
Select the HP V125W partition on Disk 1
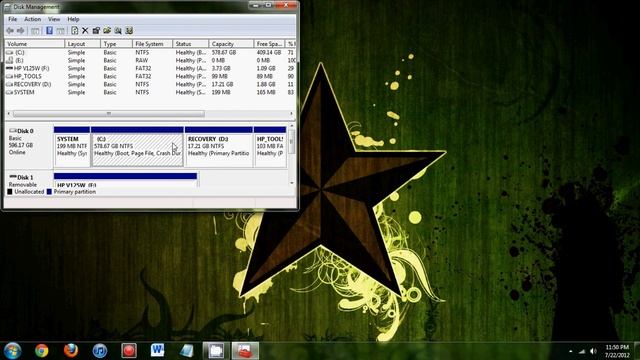[x=125, y=180]
